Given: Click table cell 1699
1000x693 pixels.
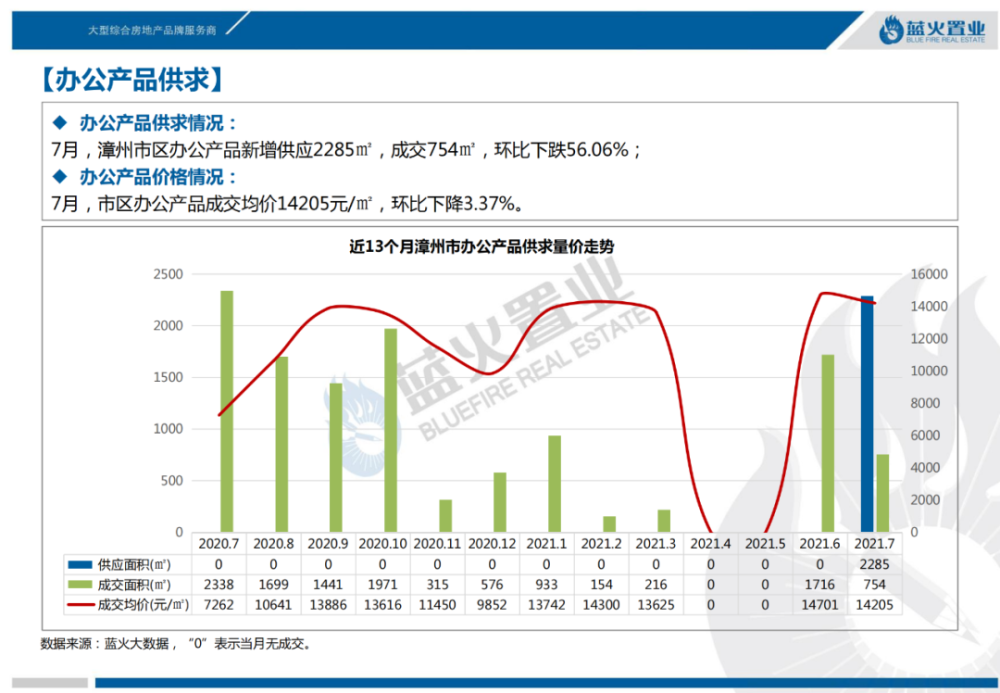Looking at the screenshot, I should 274,585.
